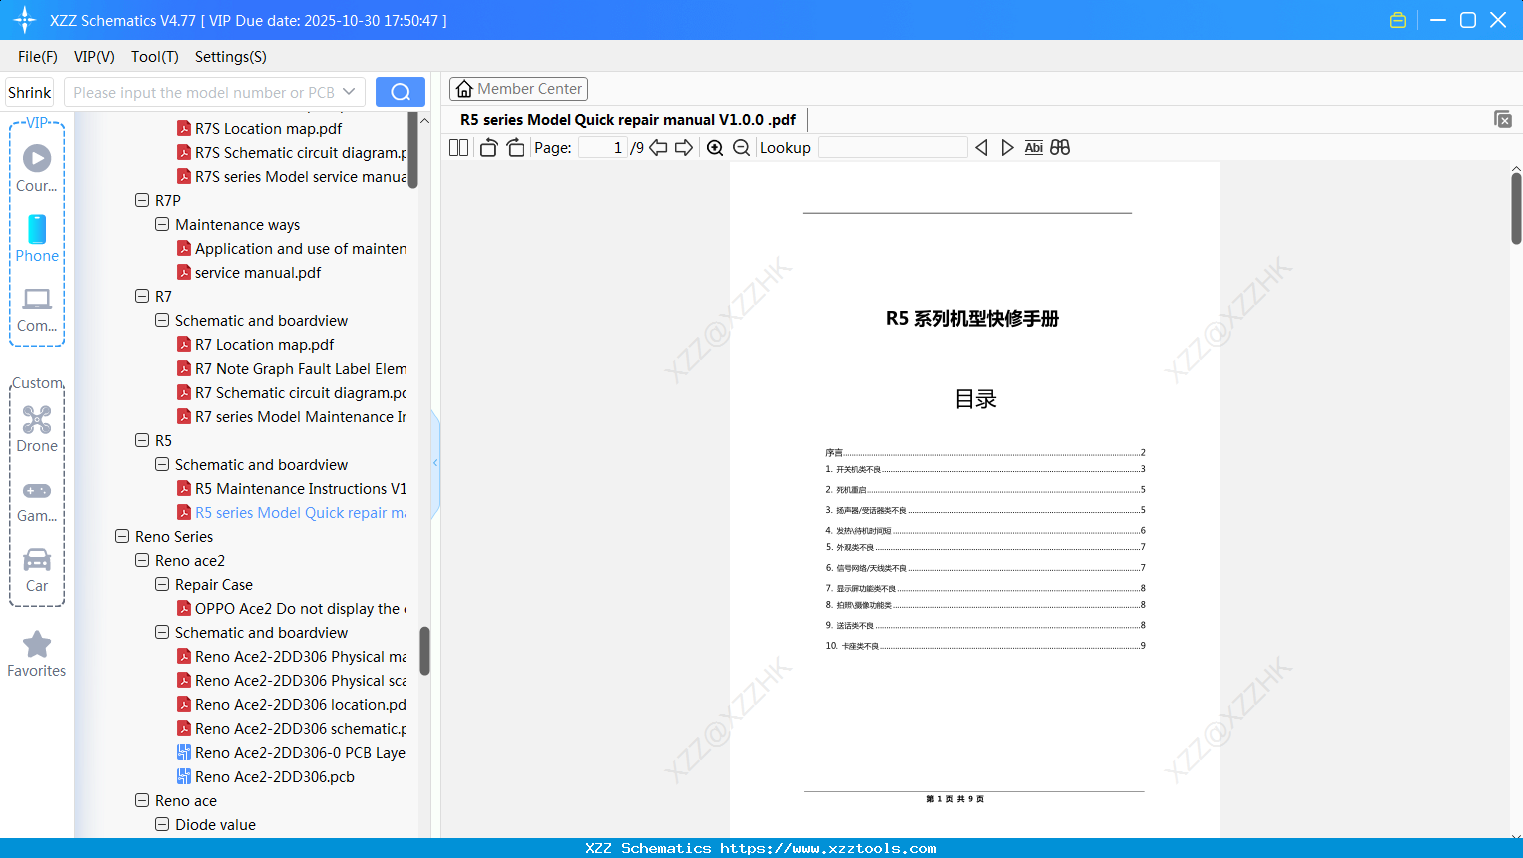Screen dimensions: 1523x858
Task: Rotate the PDF page clockwise
Action: [515, 147]
